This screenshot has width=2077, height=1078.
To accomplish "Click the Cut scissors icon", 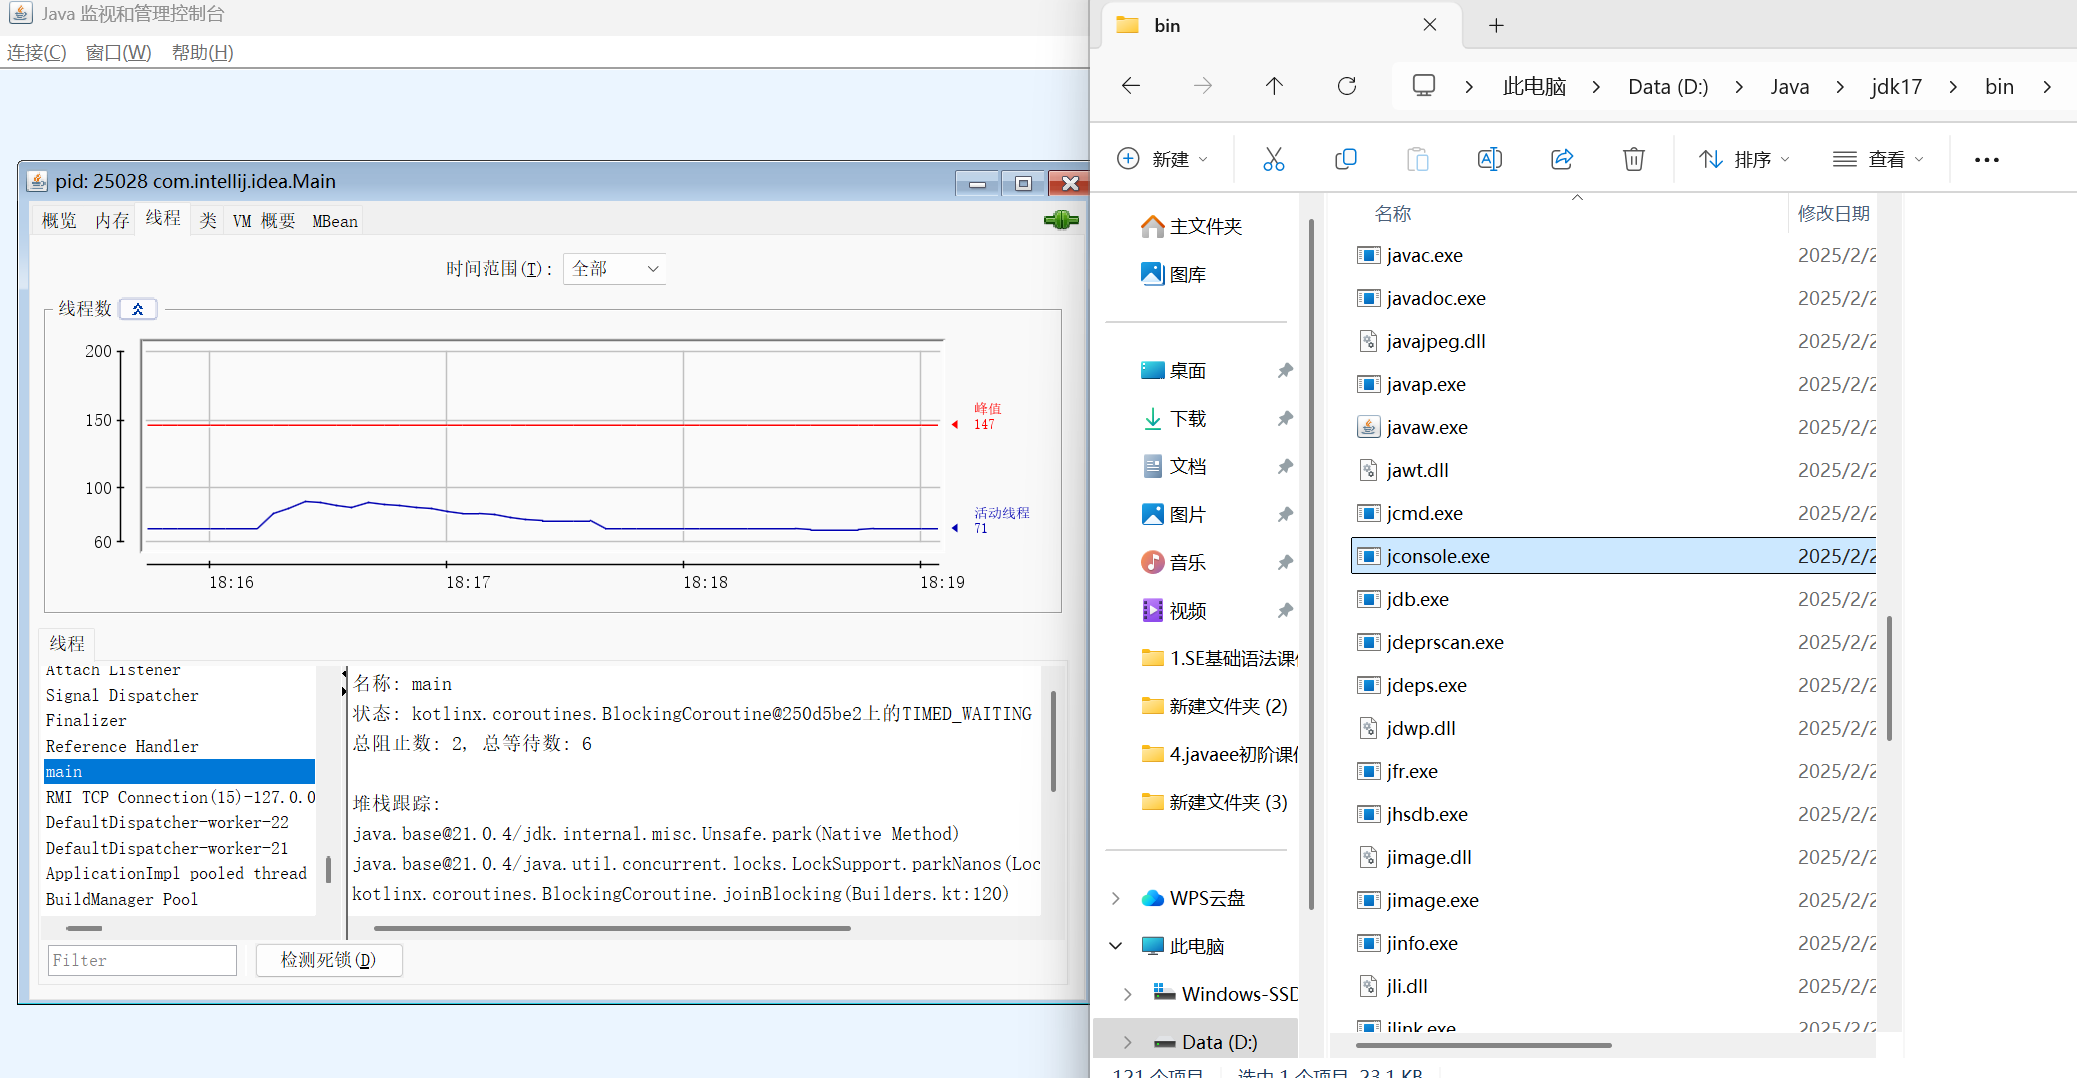I will (1273, 159).
